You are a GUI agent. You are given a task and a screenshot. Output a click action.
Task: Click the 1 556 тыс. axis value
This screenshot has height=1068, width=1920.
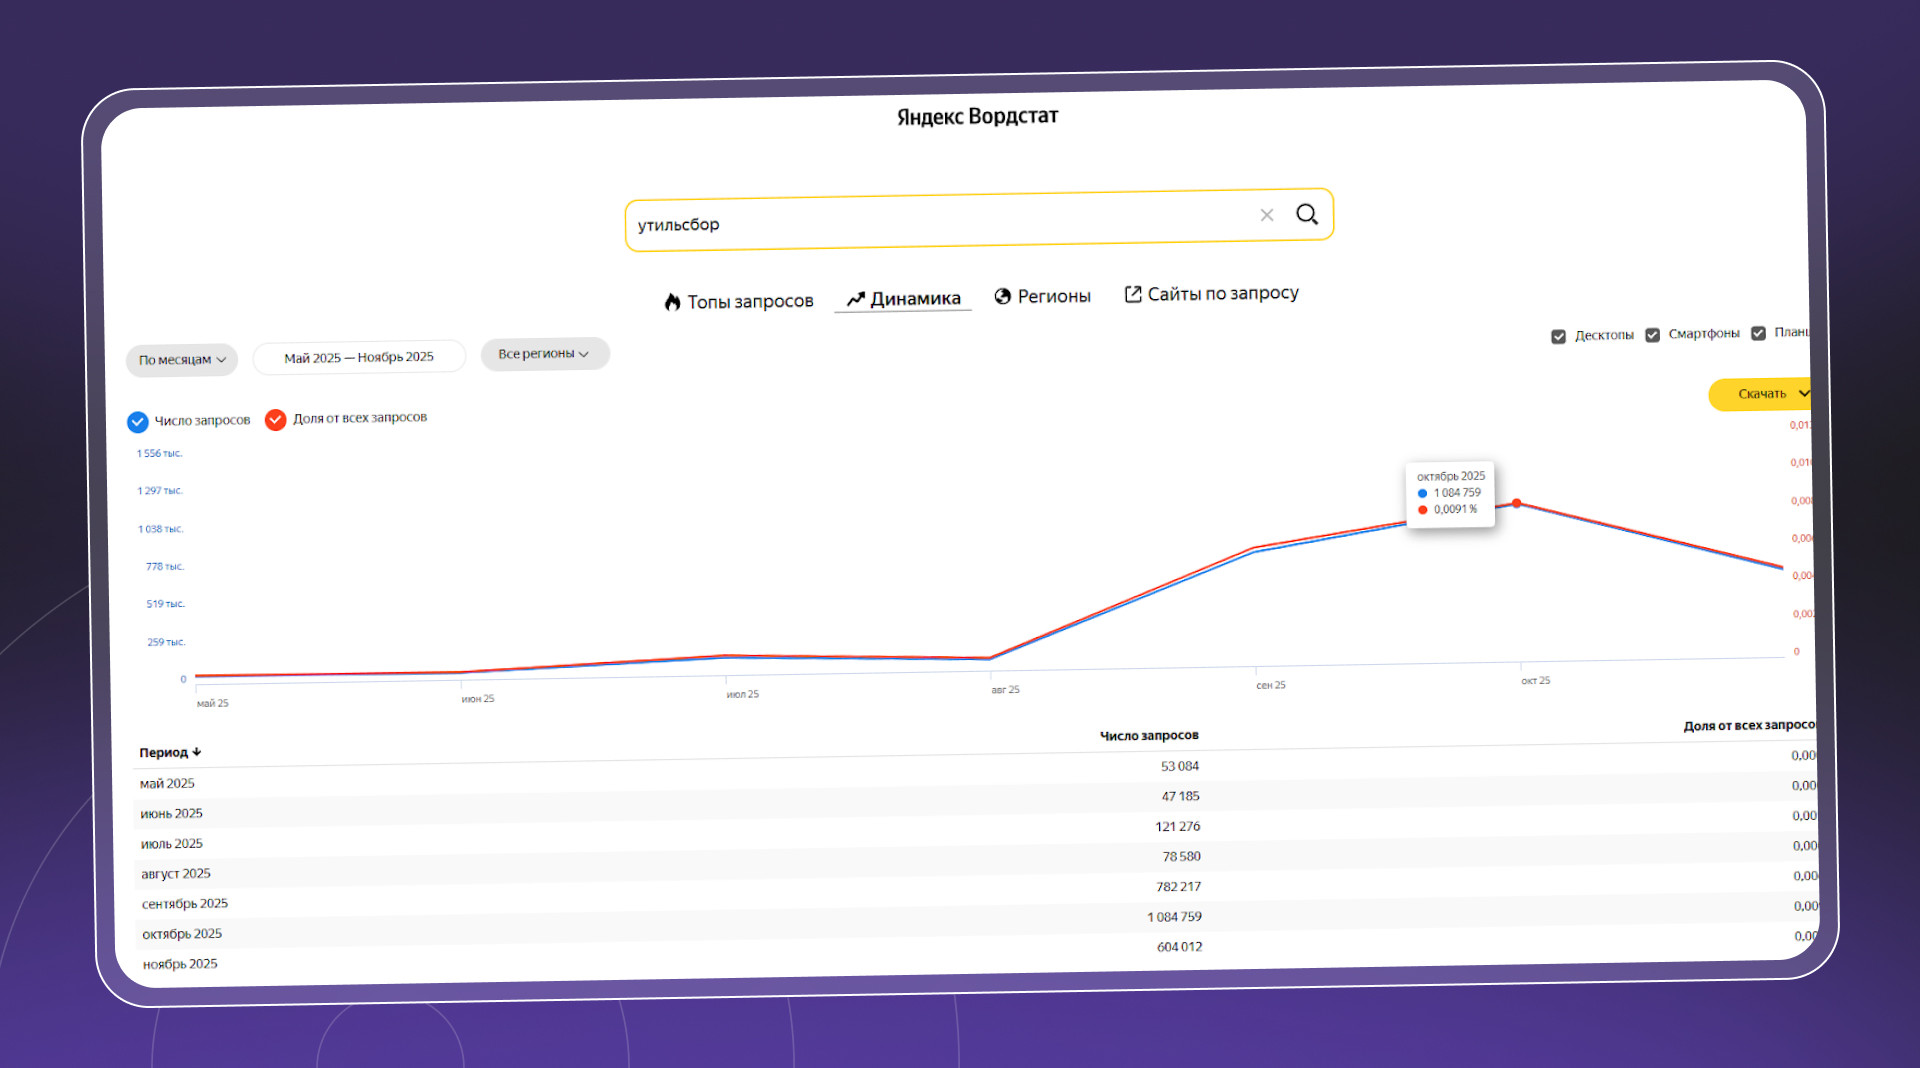(160, 454)
